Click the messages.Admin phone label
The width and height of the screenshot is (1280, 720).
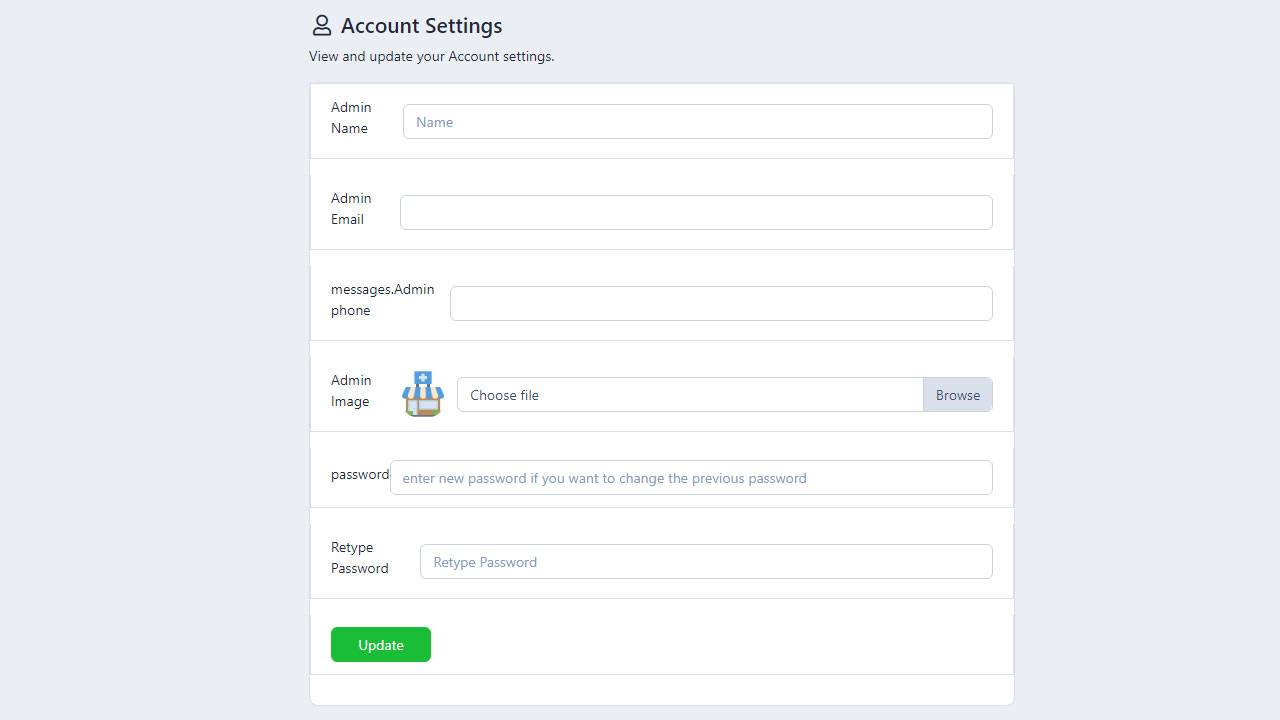click(382, 300)
